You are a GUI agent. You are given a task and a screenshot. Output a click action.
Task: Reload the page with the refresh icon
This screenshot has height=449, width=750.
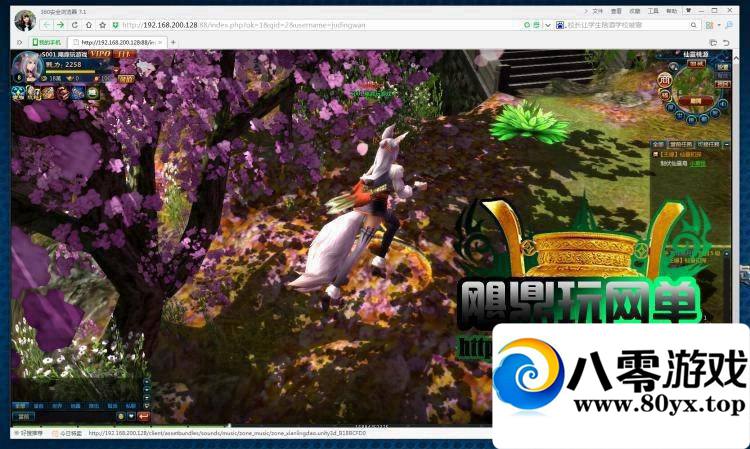pos(75,25)
